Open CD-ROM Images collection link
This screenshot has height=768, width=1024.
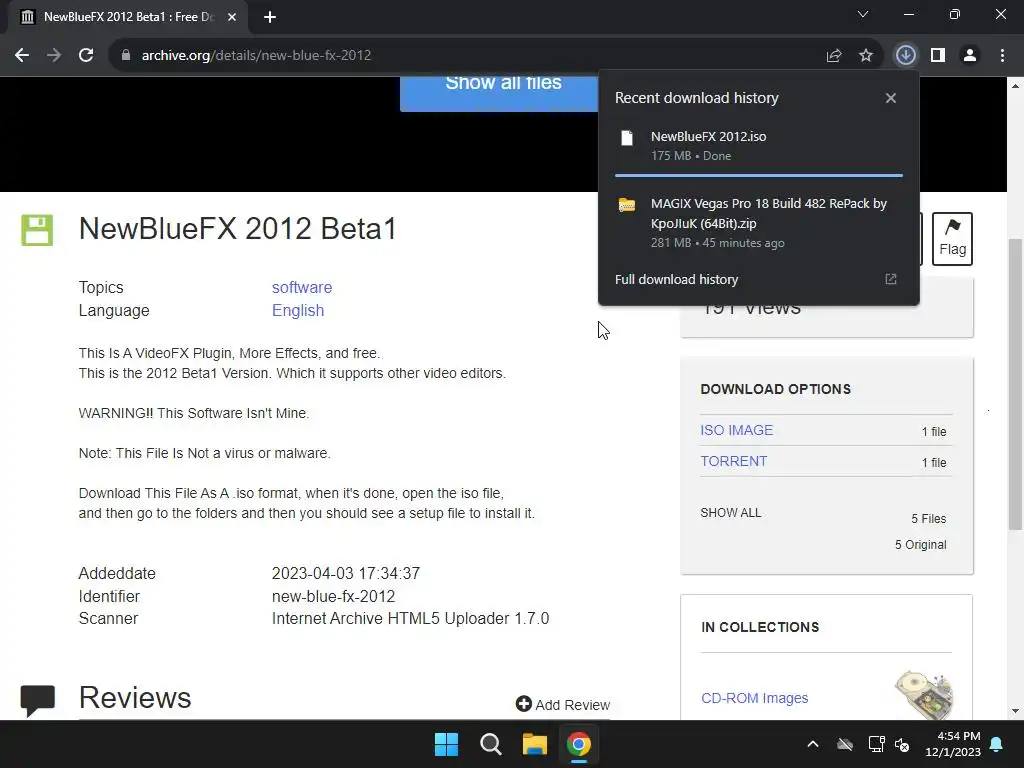(754, 698)
